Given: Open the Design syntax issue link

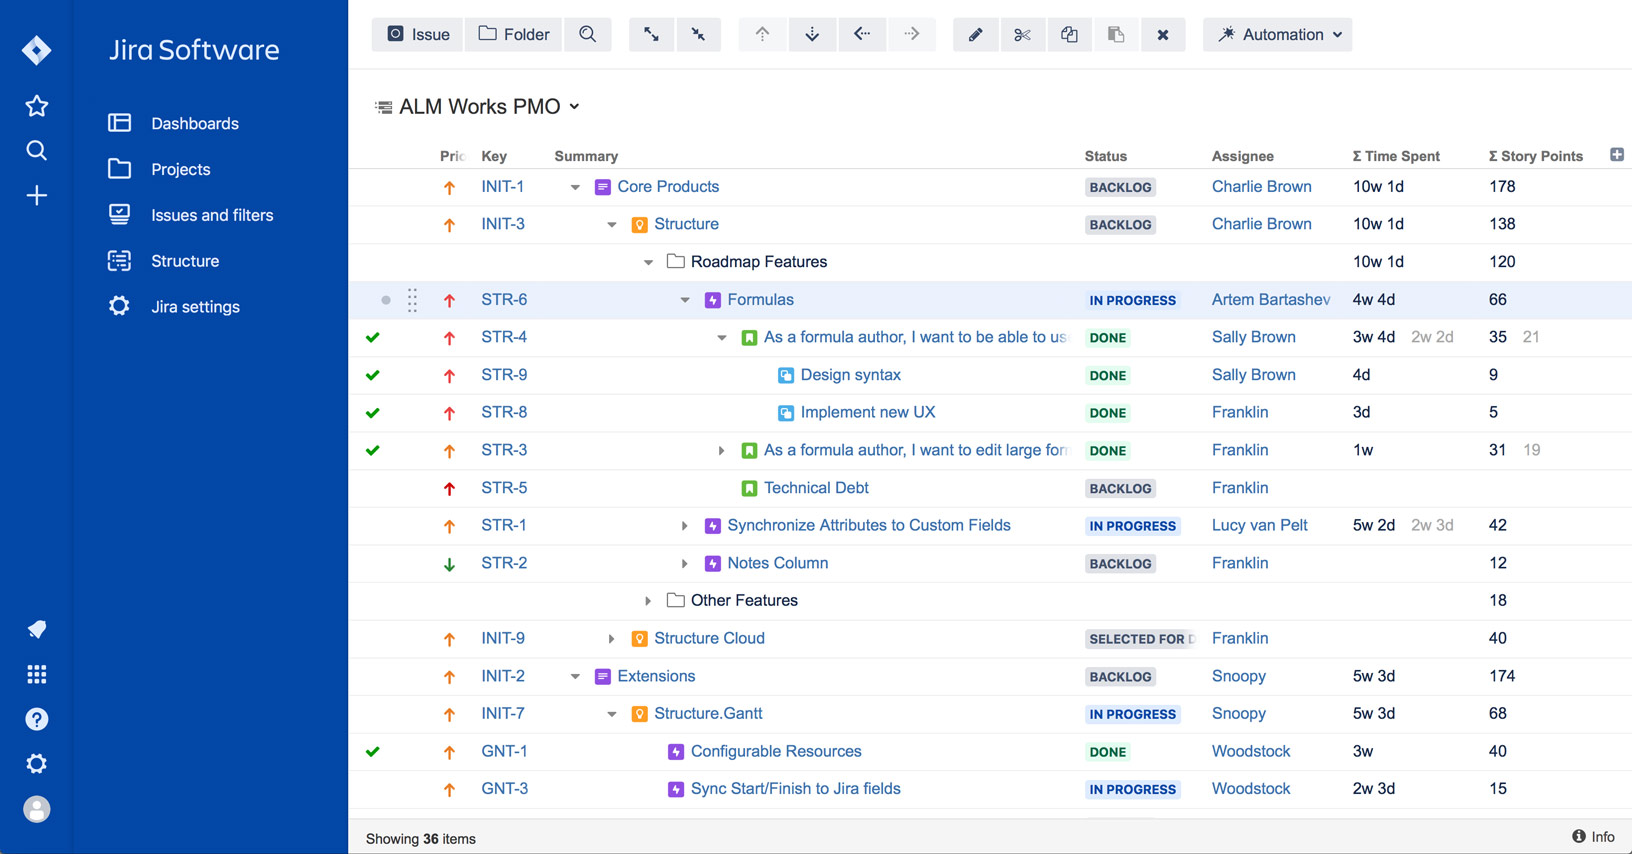Looking at the screenshot, I should 851,375.
